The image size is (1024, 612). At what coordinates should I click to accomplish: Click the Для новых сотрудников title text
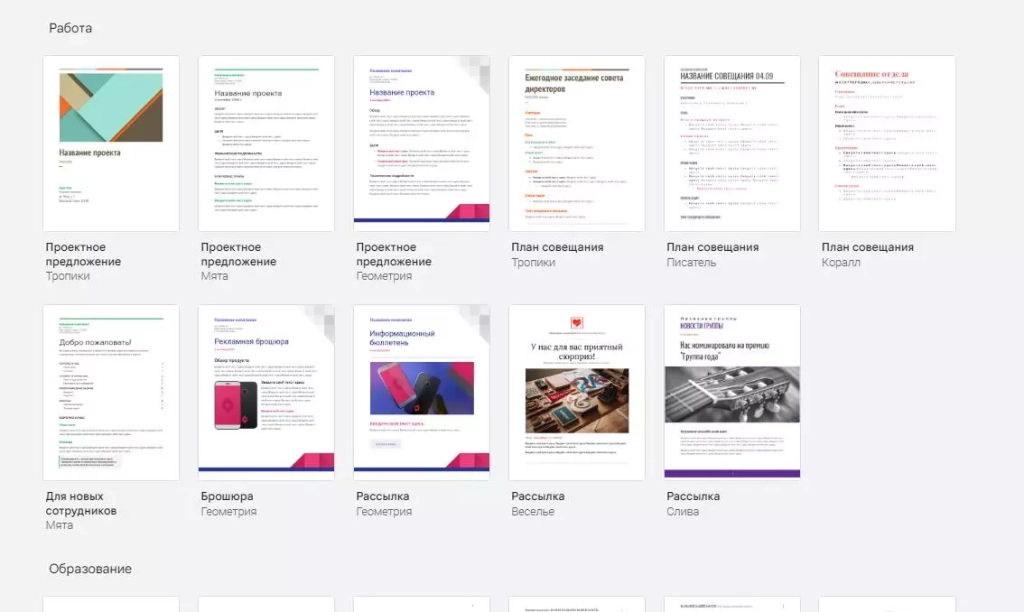point(81,503)
